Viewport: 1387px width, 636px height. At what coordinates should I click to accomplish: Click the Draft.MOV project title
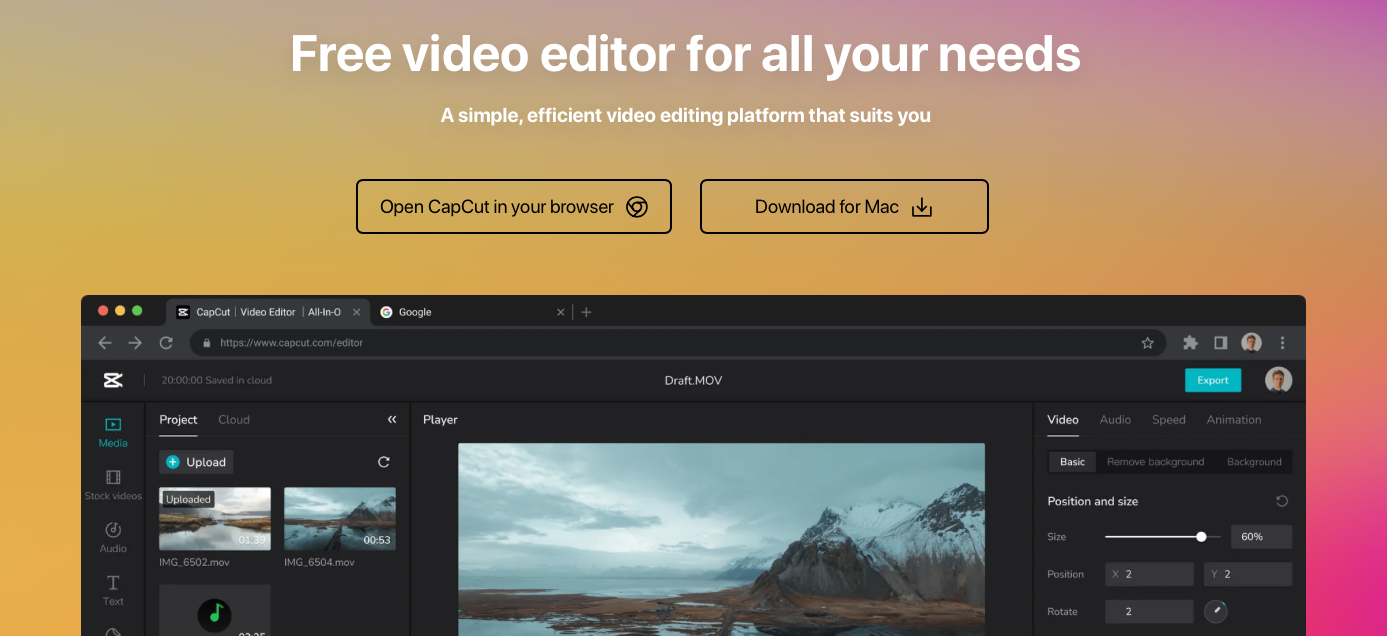[x=693, y=381]
